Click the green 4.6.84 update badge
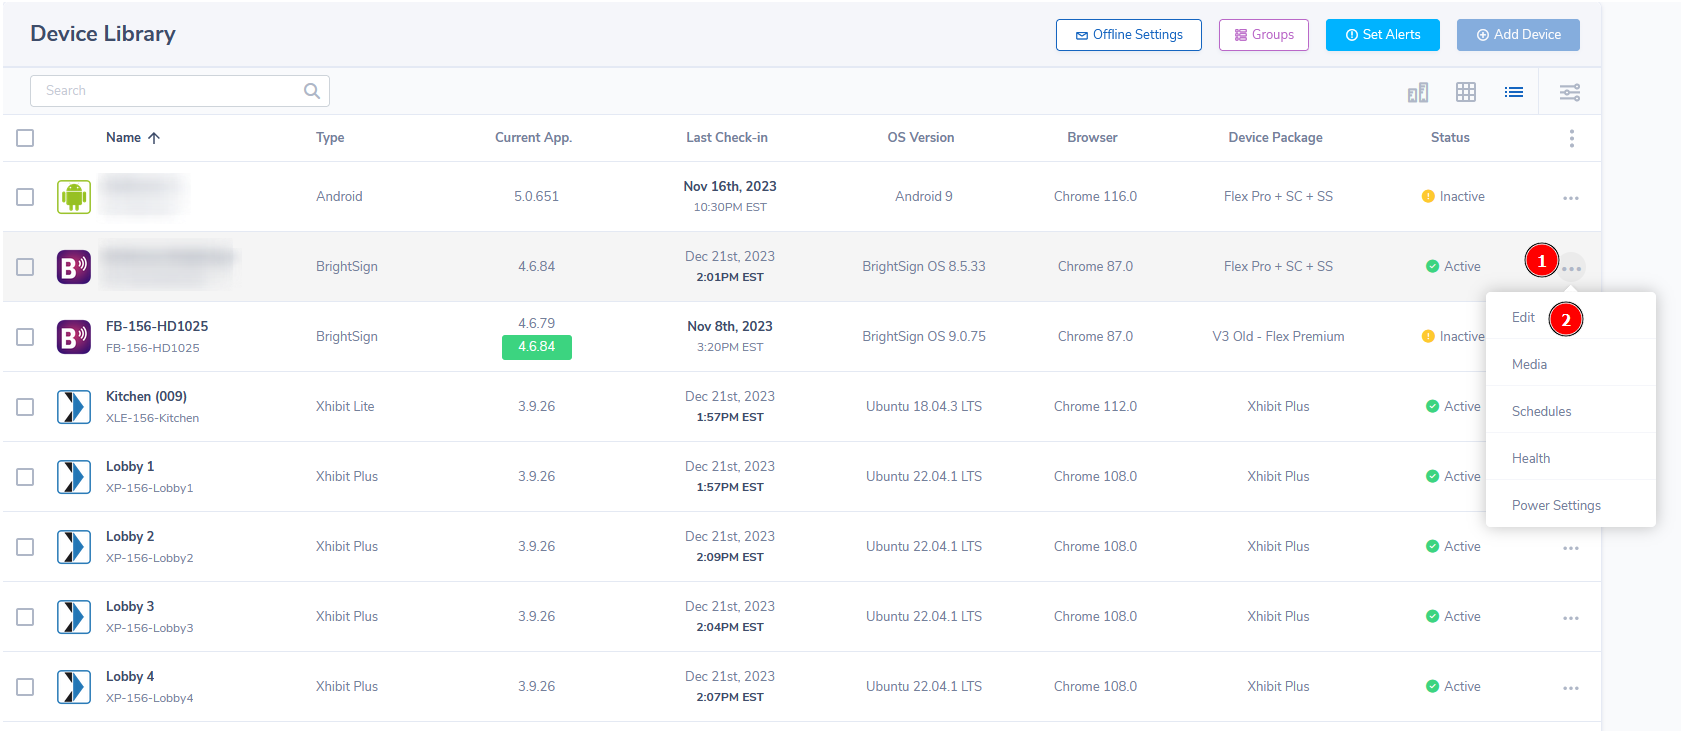 tap(537, 347)
